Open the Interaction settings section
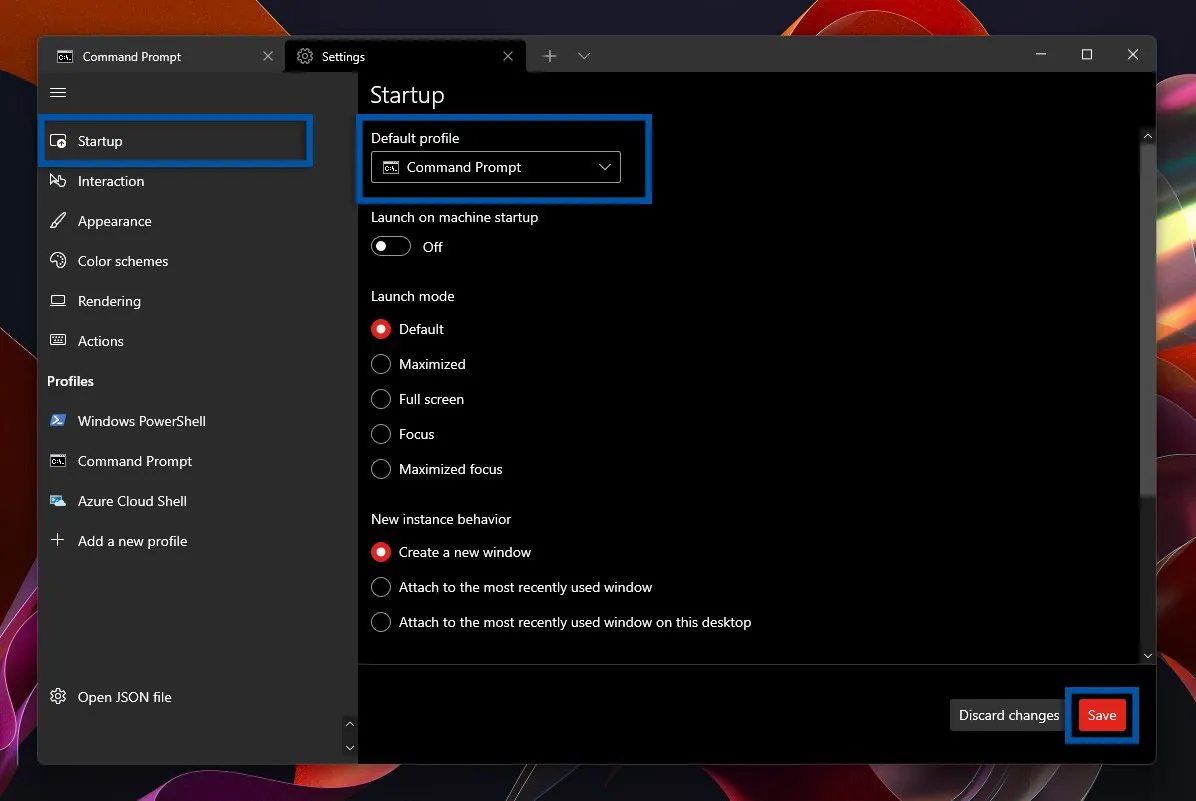1196x801 pixels. [110, 181]
